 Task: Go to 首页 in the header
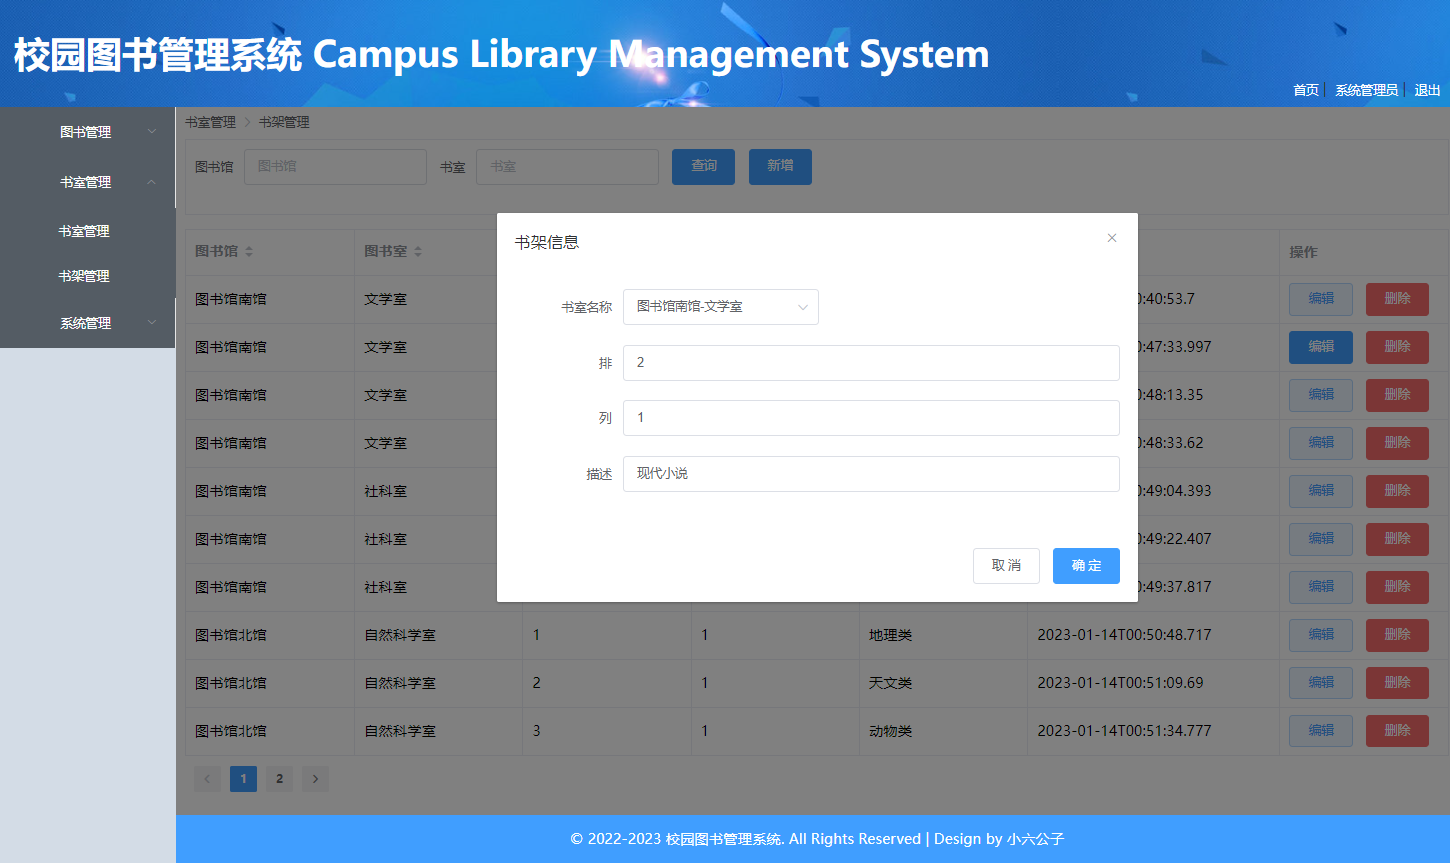pyautogui.click(x=1306, y=90)
